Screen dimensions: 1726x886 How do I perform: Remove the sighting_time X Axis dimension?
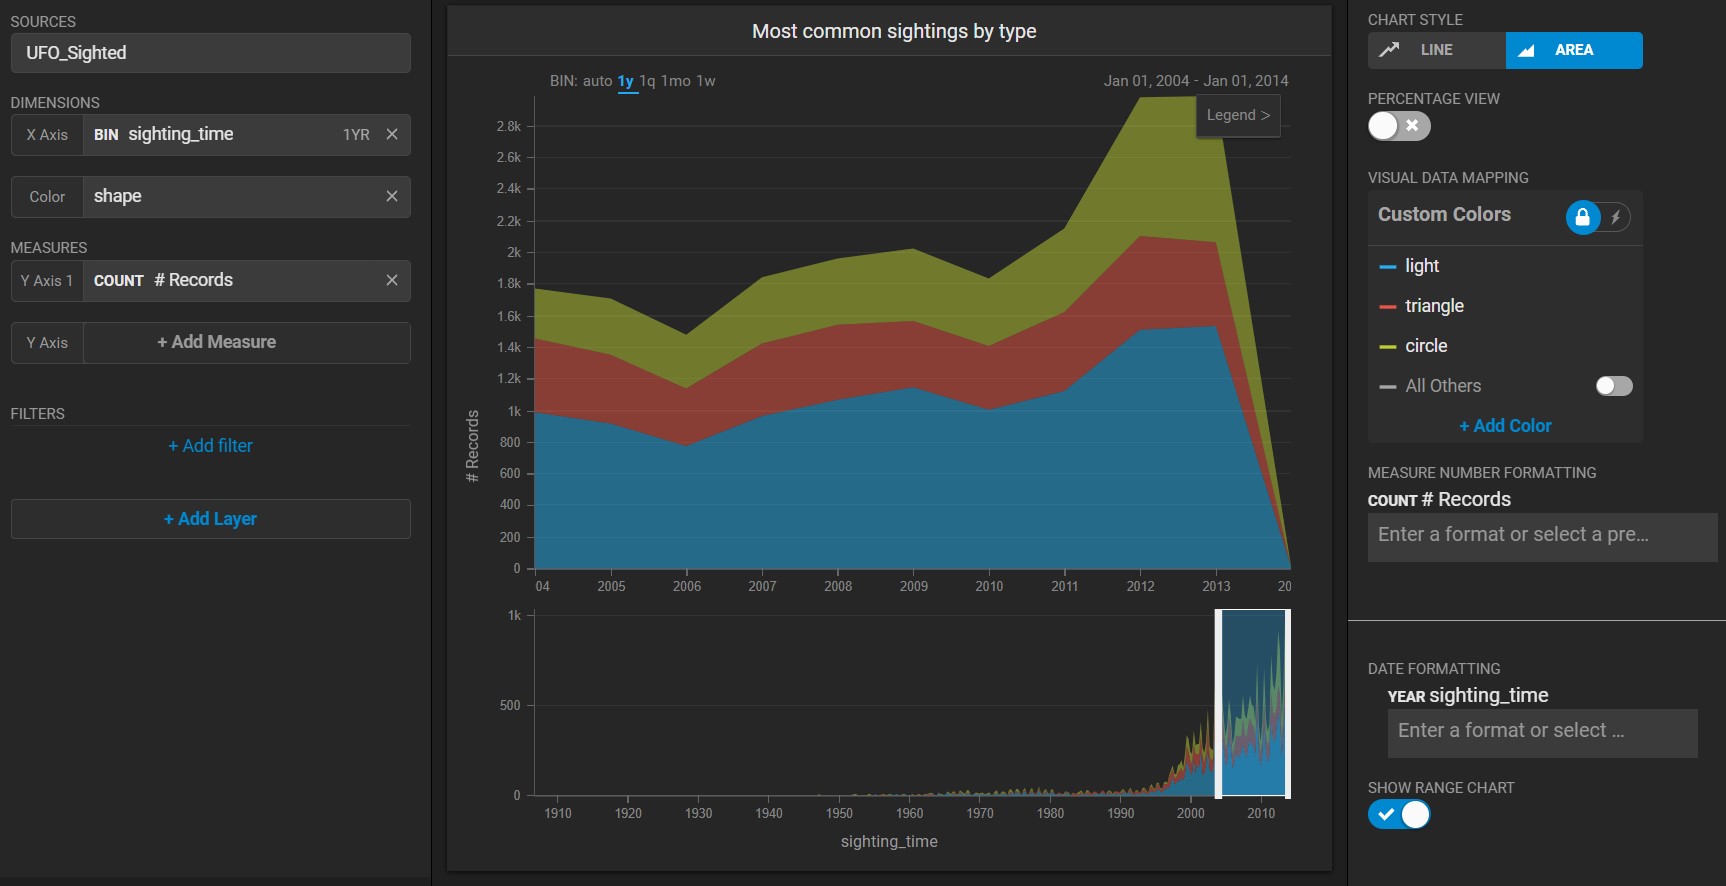pos(392,134)
